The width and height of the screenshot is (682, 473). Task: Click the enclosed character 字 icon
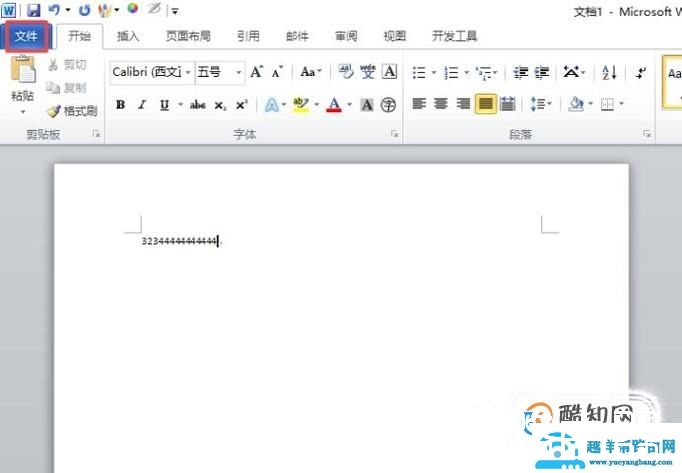(388, 105)
